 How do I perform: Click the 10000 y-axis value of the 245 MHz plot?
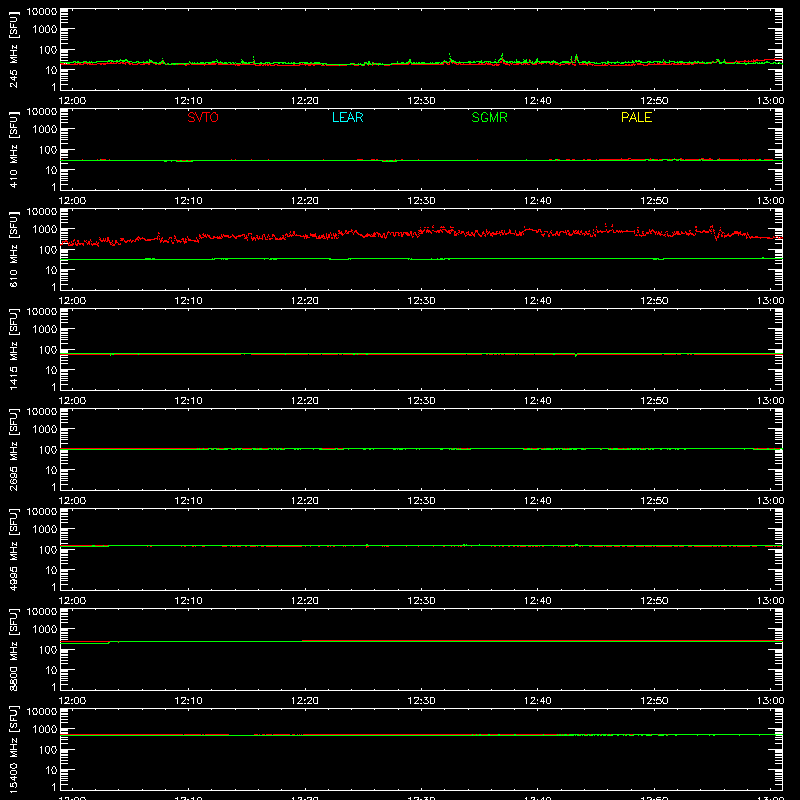click(42, 12)
